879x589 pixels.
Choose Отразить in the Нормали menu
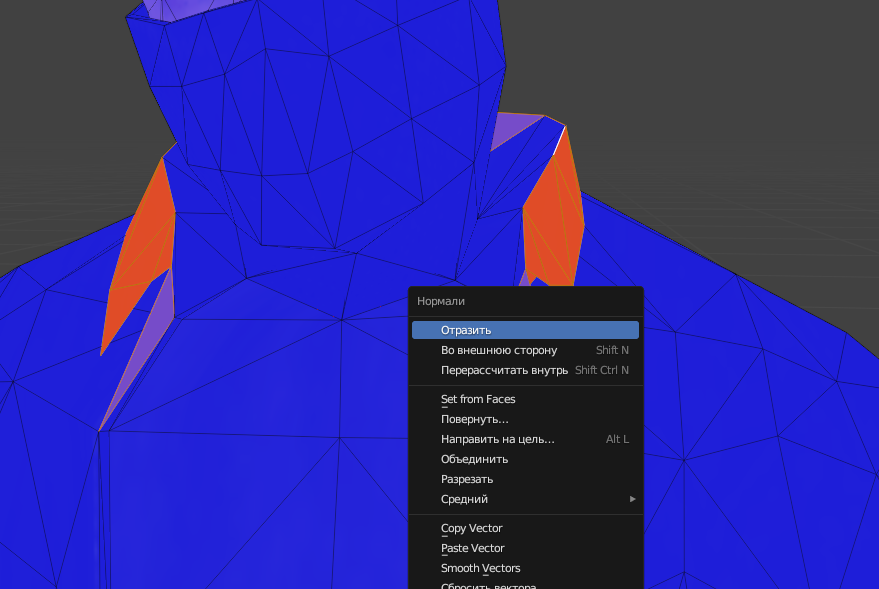pos(466,330)
